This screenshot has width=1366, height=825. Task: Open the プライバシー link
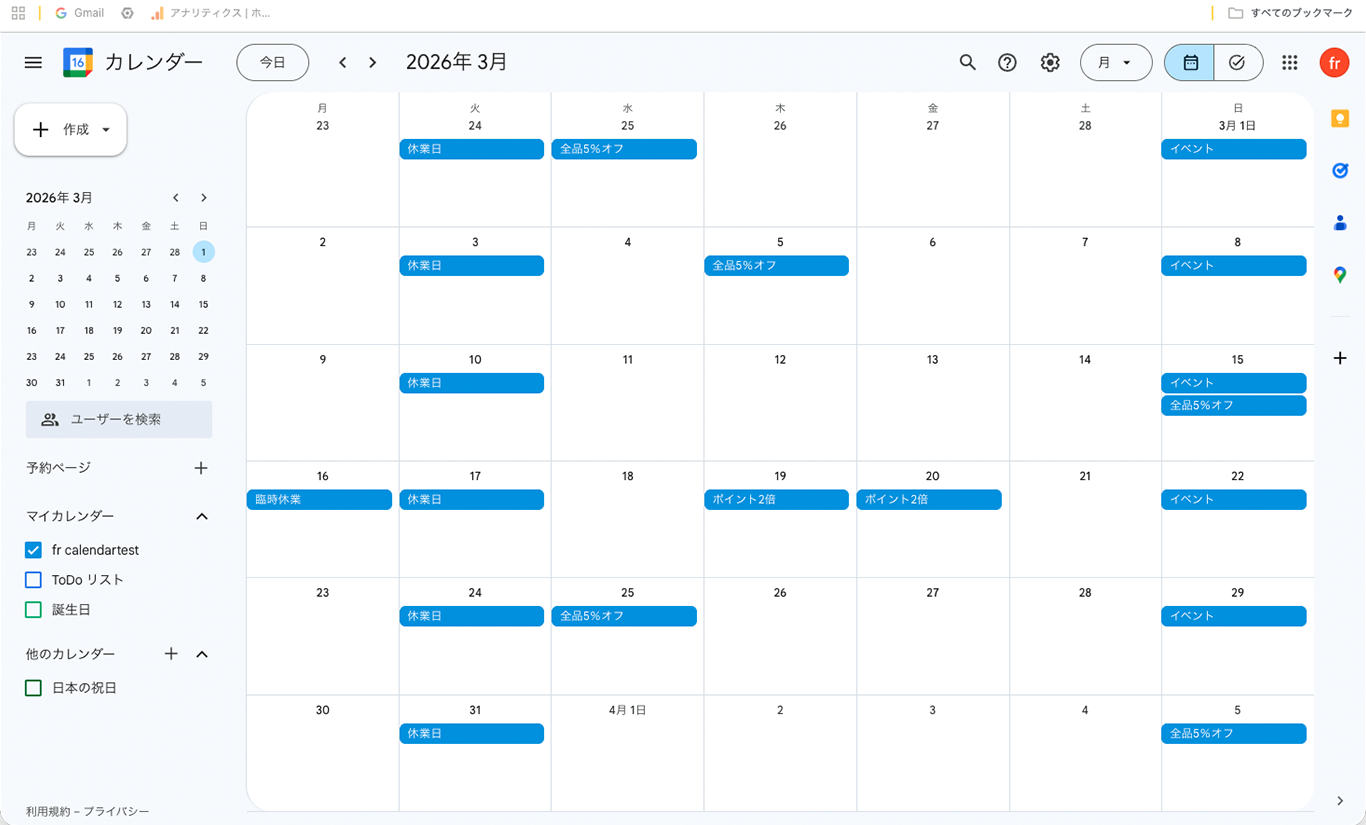tap(119, 812)
